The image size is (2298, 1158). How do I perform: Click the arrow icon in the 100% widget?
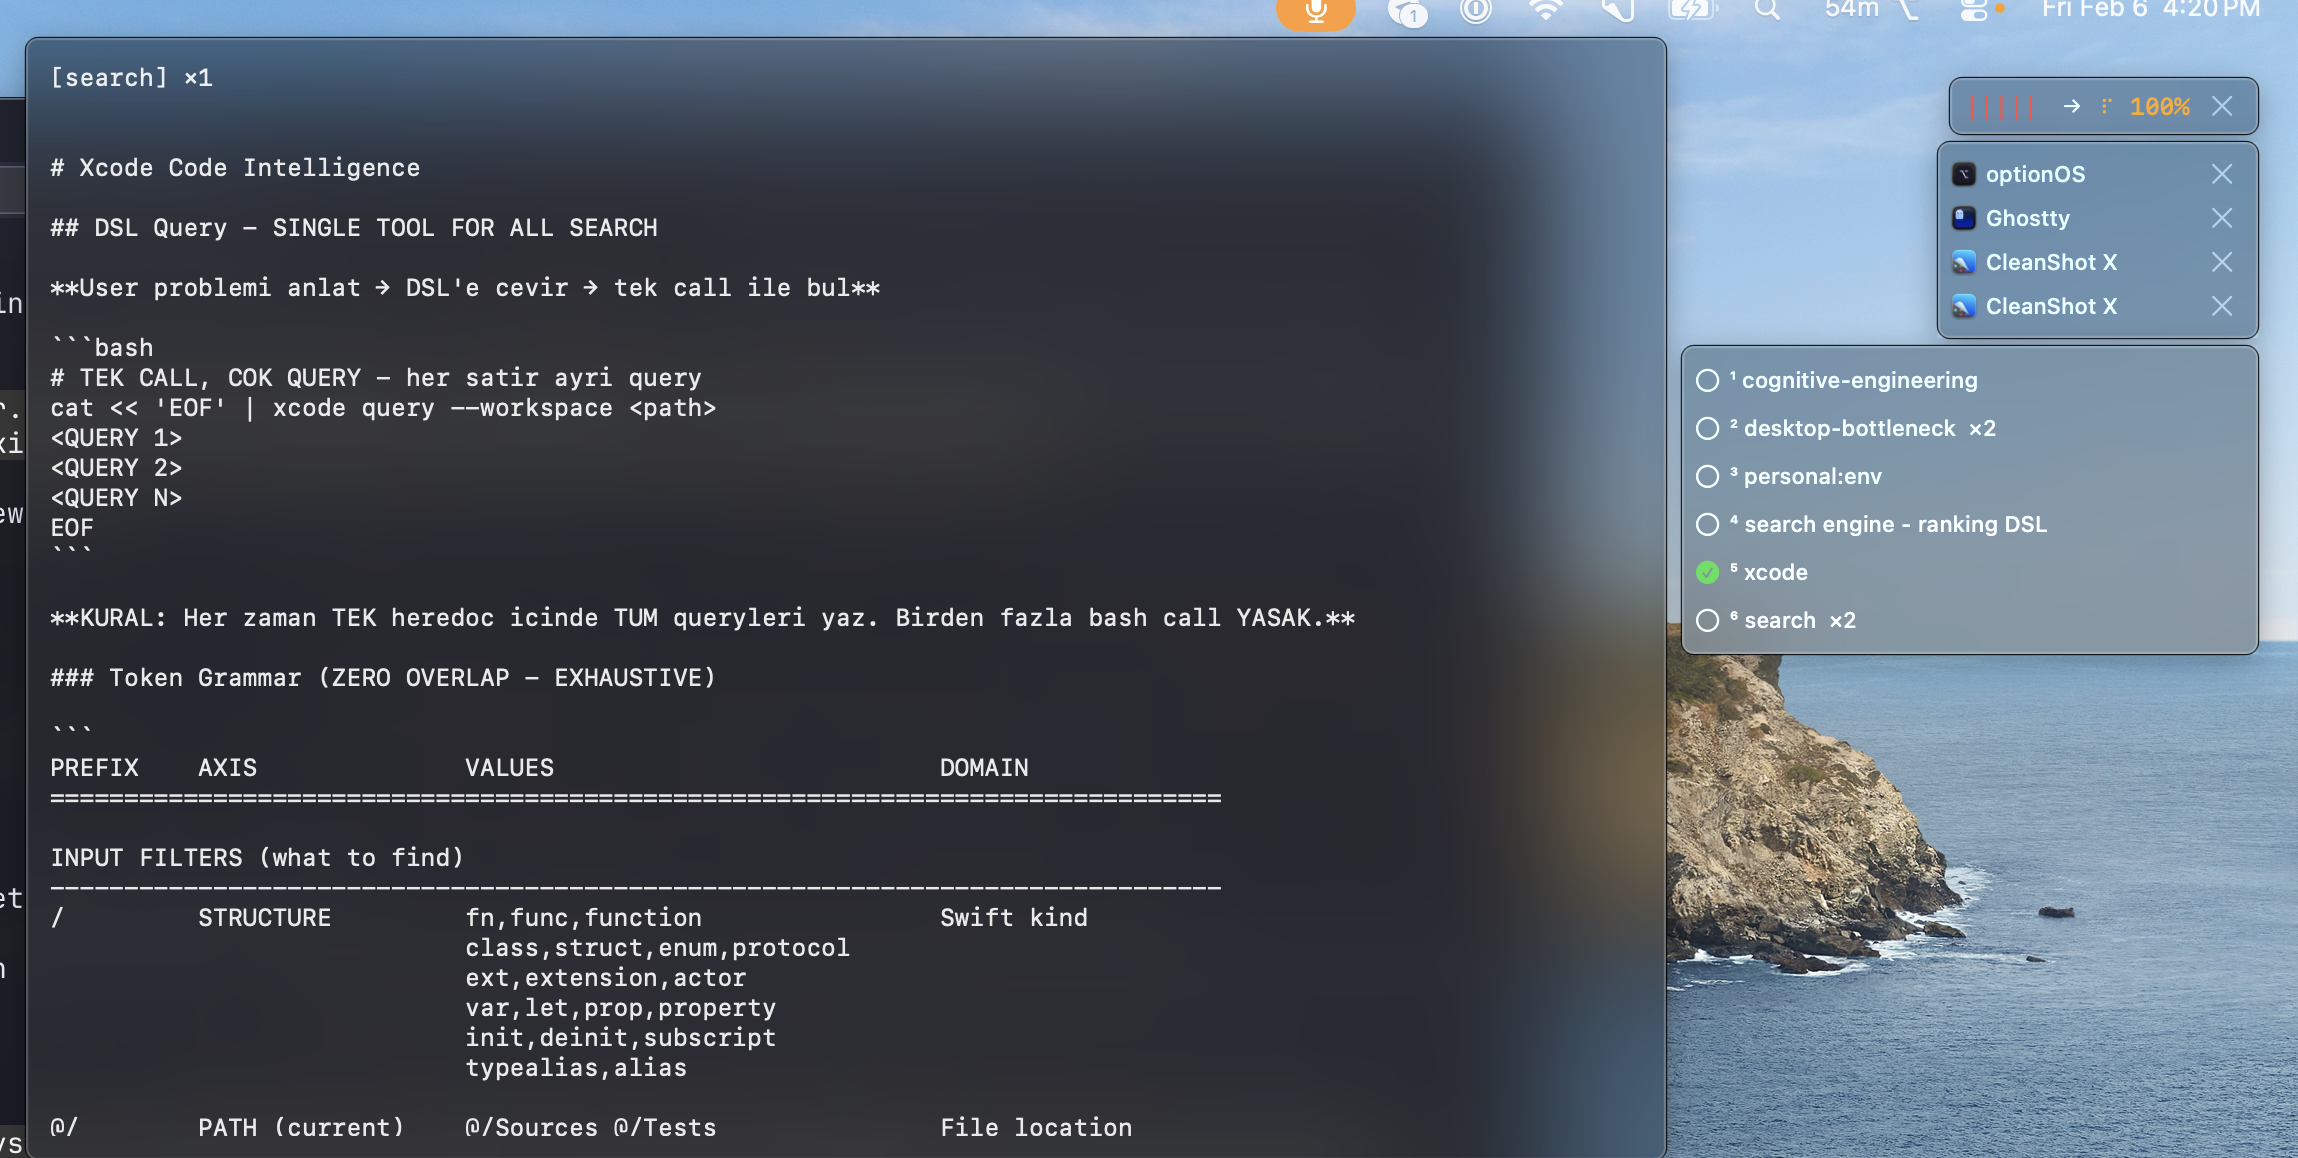pos(2071,106)
